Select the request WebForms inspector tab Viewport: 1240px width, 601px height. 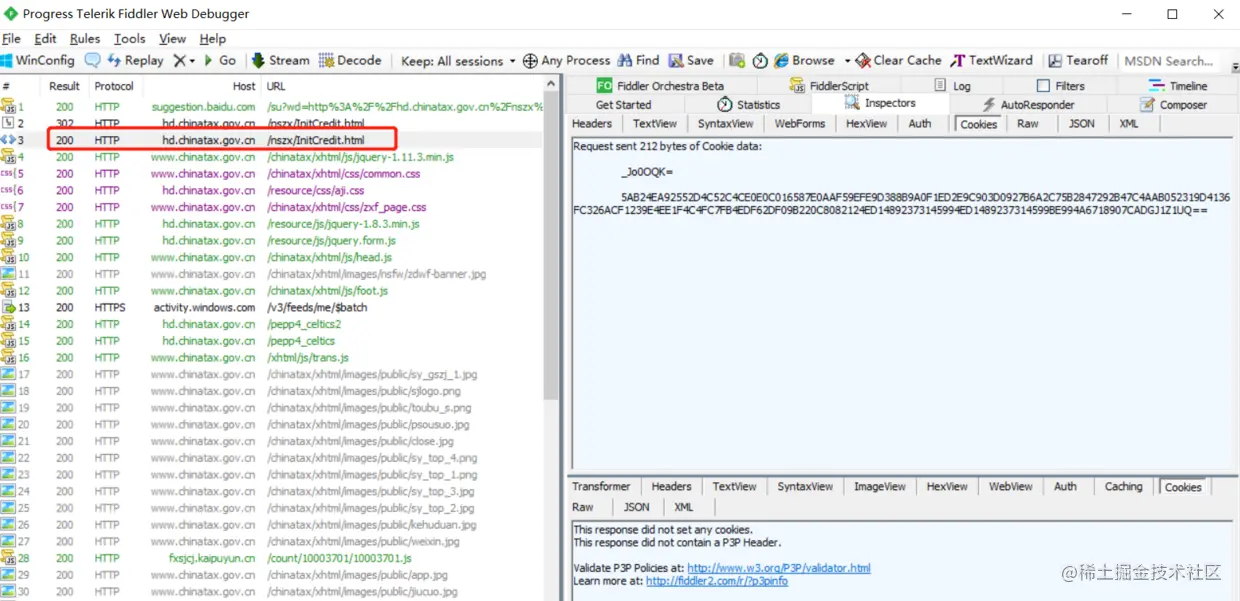[x=800, y=124]
